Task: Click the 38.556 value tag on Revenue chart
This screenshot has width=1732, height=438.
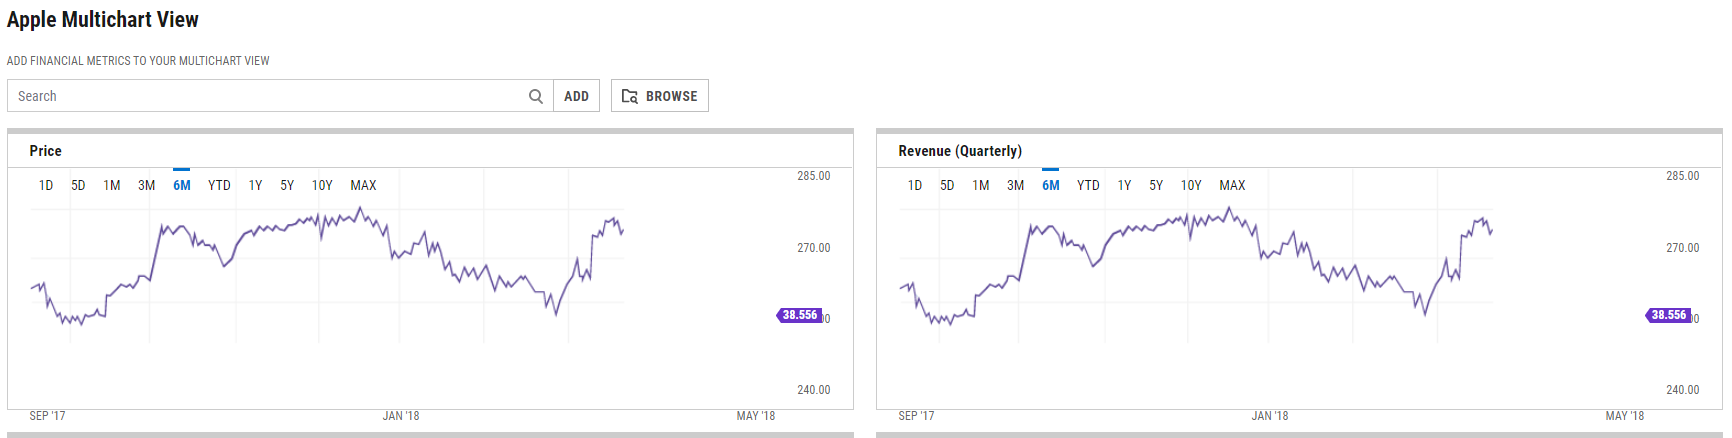Action: 1668,315
